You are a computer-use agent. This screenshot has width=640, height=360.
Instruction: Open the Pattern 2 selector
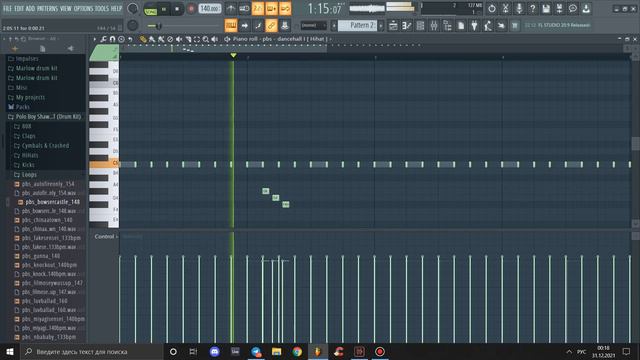(x=358, y=25)
